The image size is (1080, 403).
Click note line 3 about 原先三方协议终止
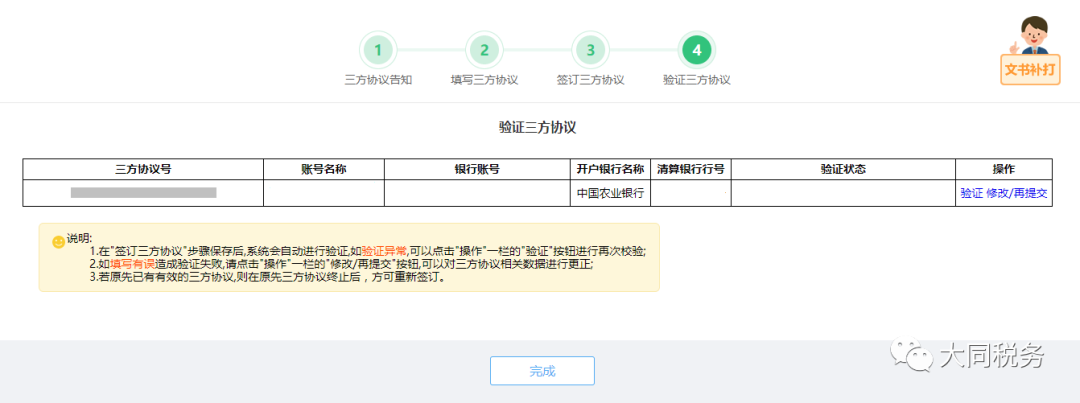point(268,278)
